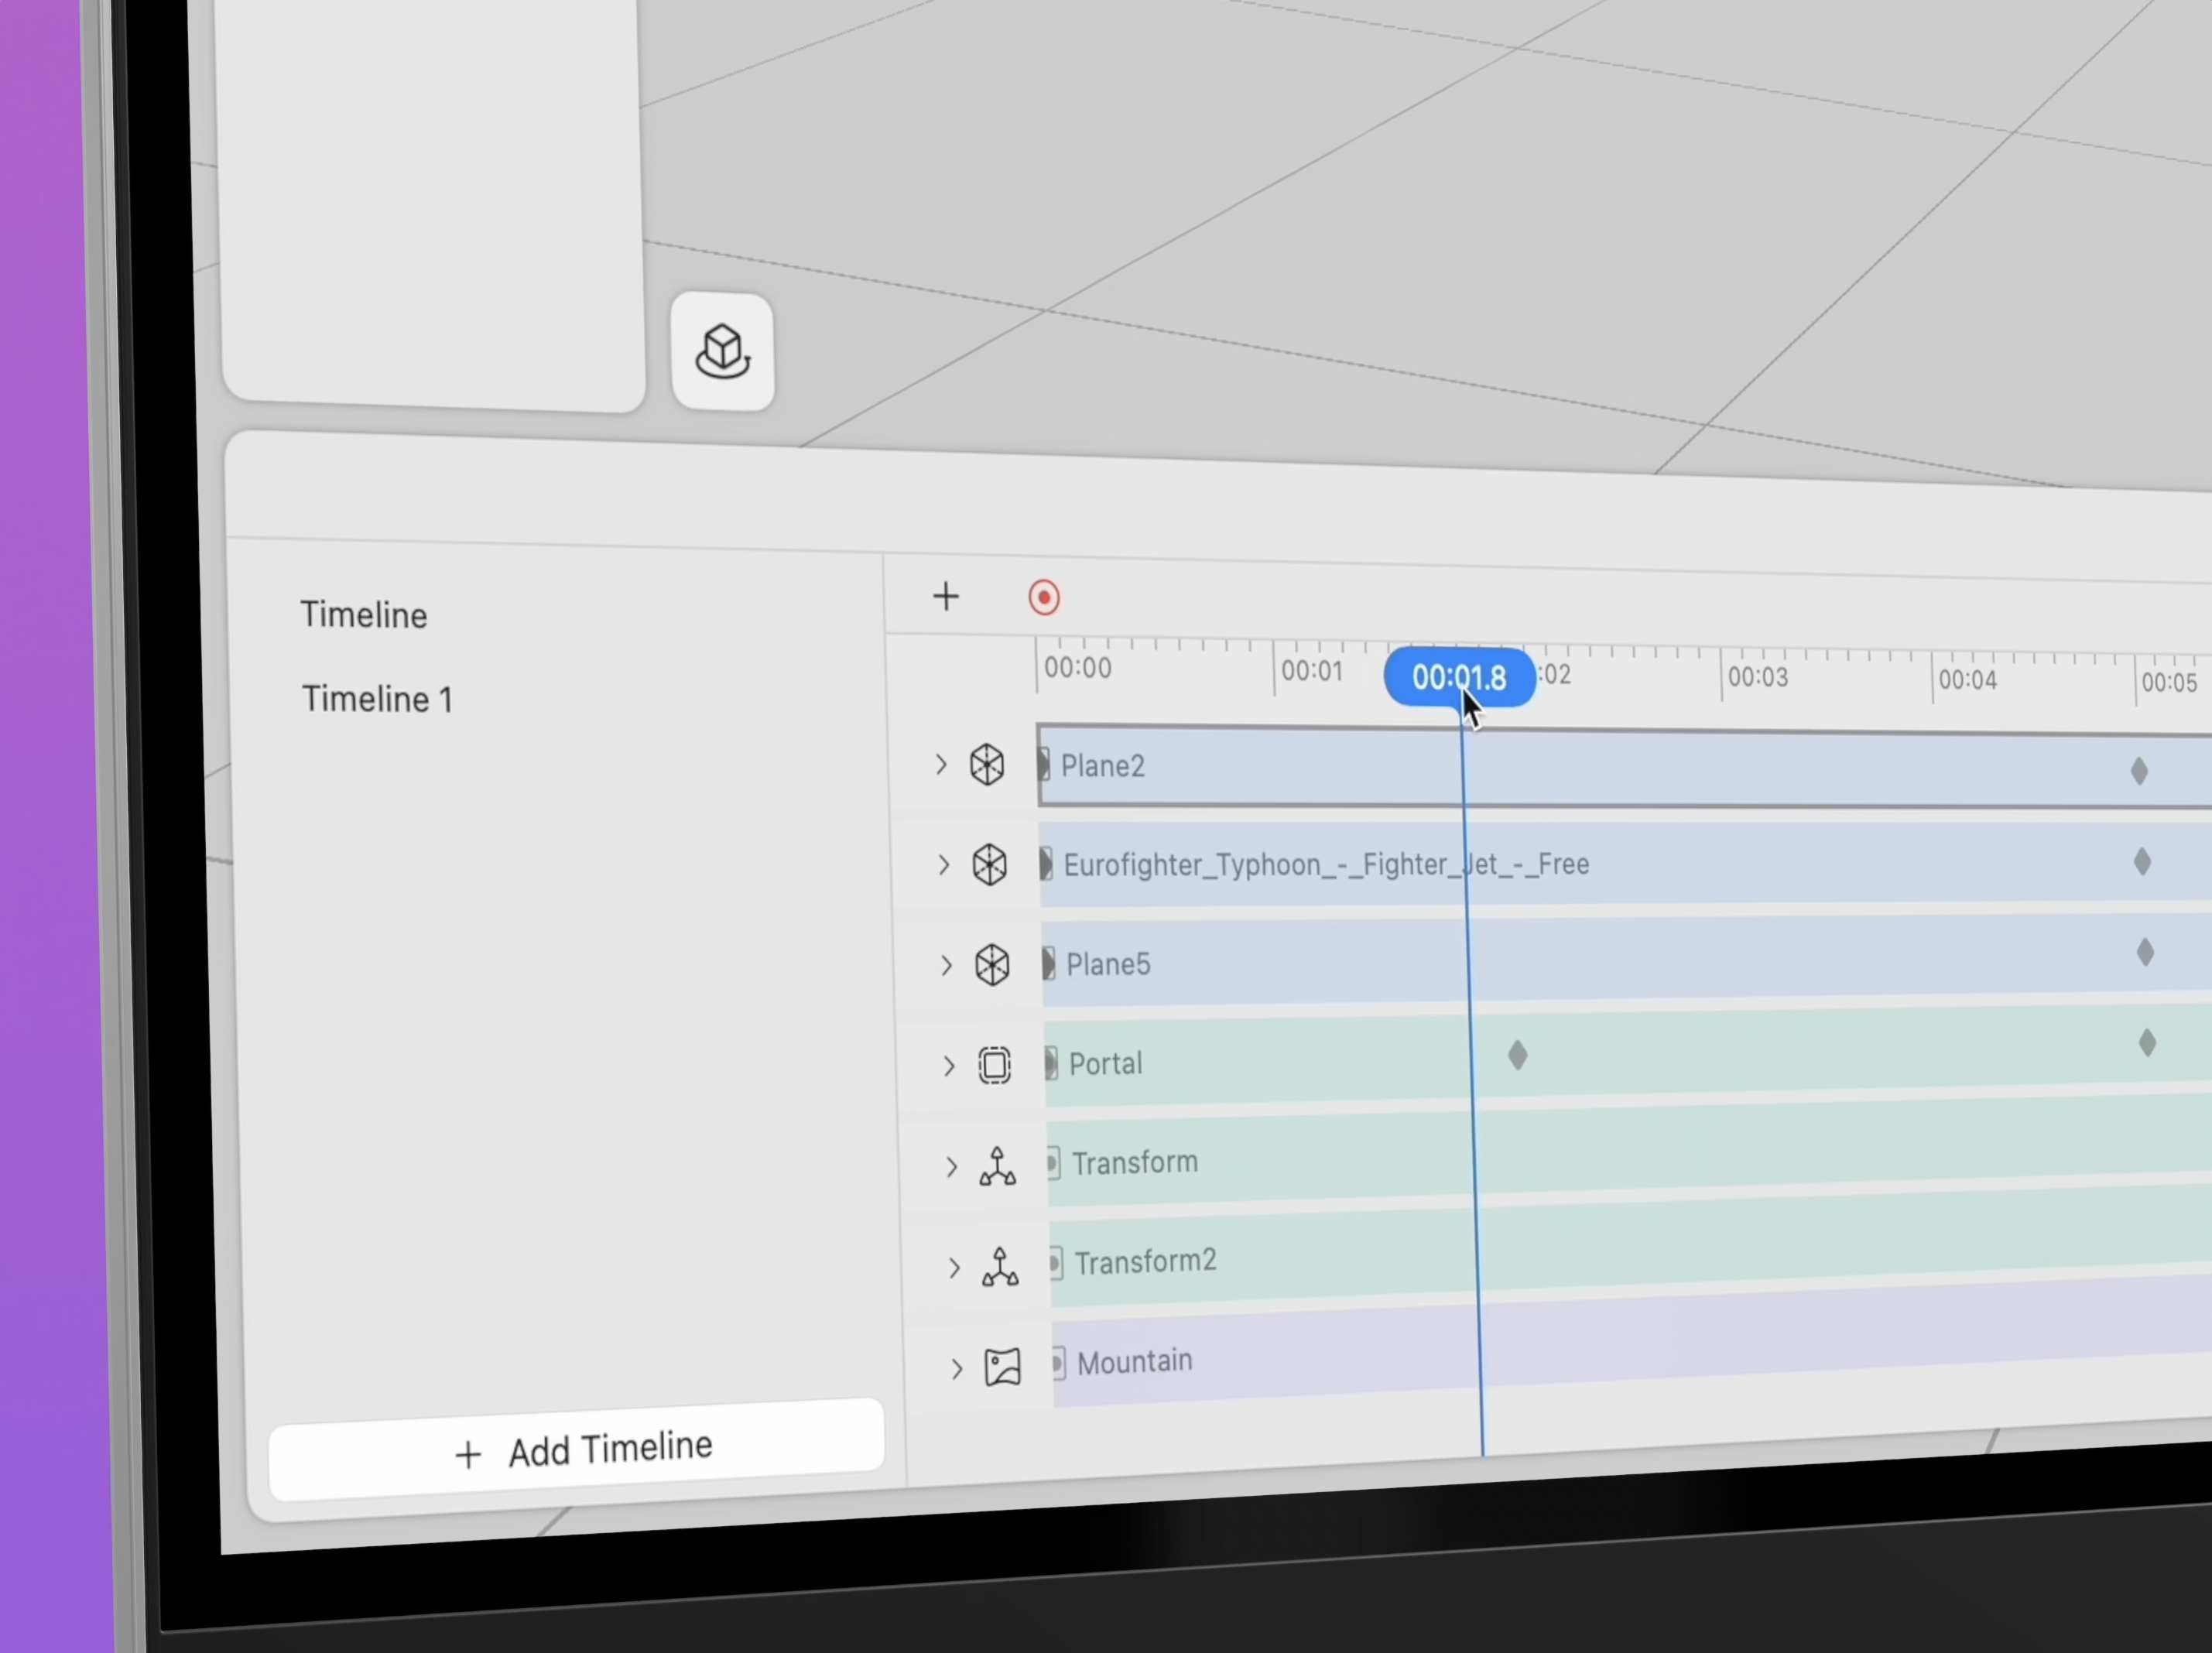The height and width of the screenshot is (1653, 2212).
Task: Click the 3D object rotate view icon
Action: (722, 351)
